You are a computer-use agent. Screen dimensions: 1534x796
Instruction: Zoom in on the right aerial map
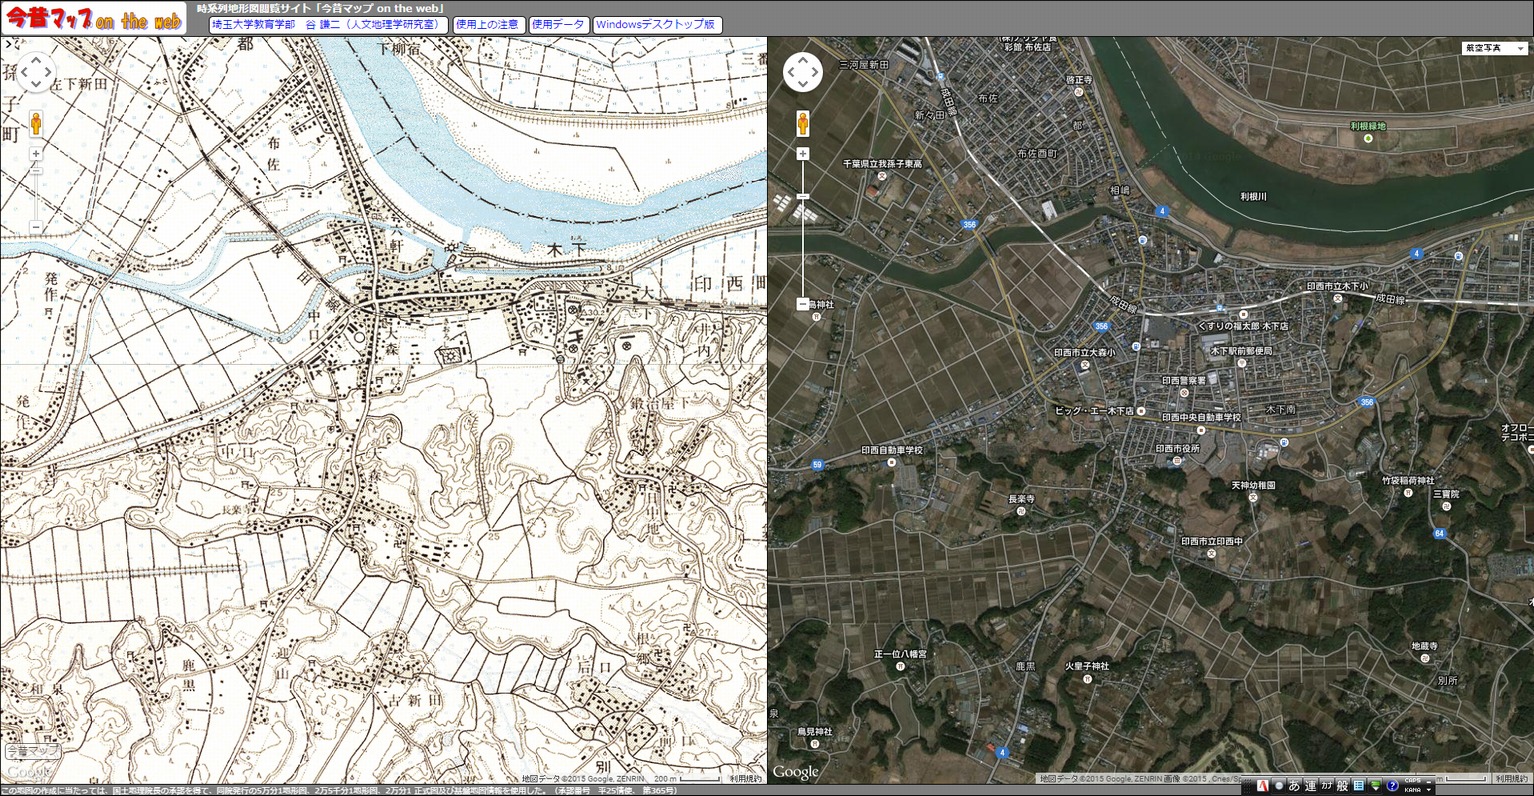click(802, 154)
